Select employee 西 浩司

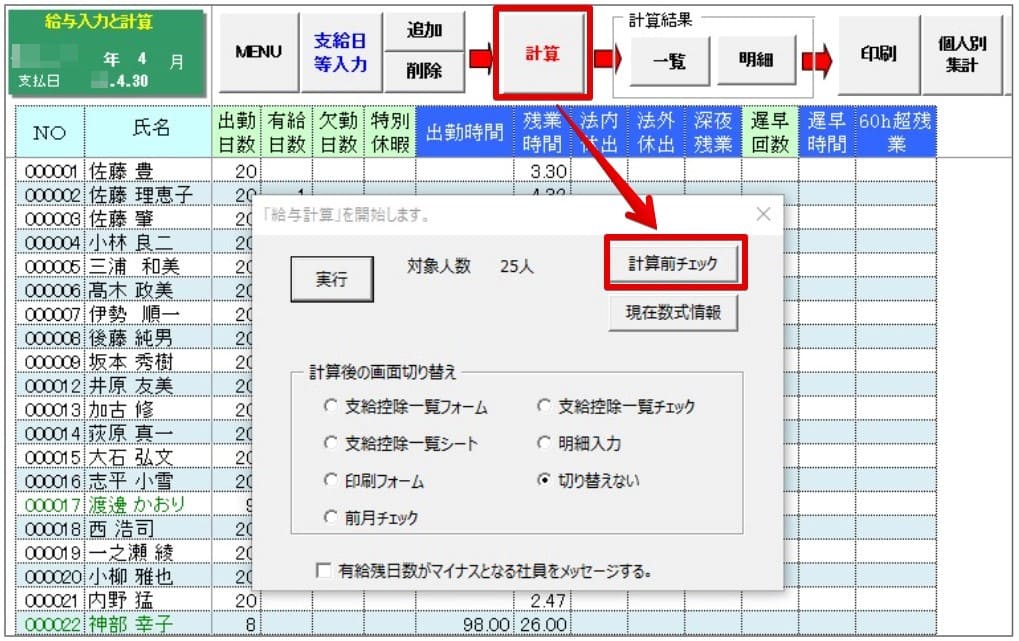[122, 529]
